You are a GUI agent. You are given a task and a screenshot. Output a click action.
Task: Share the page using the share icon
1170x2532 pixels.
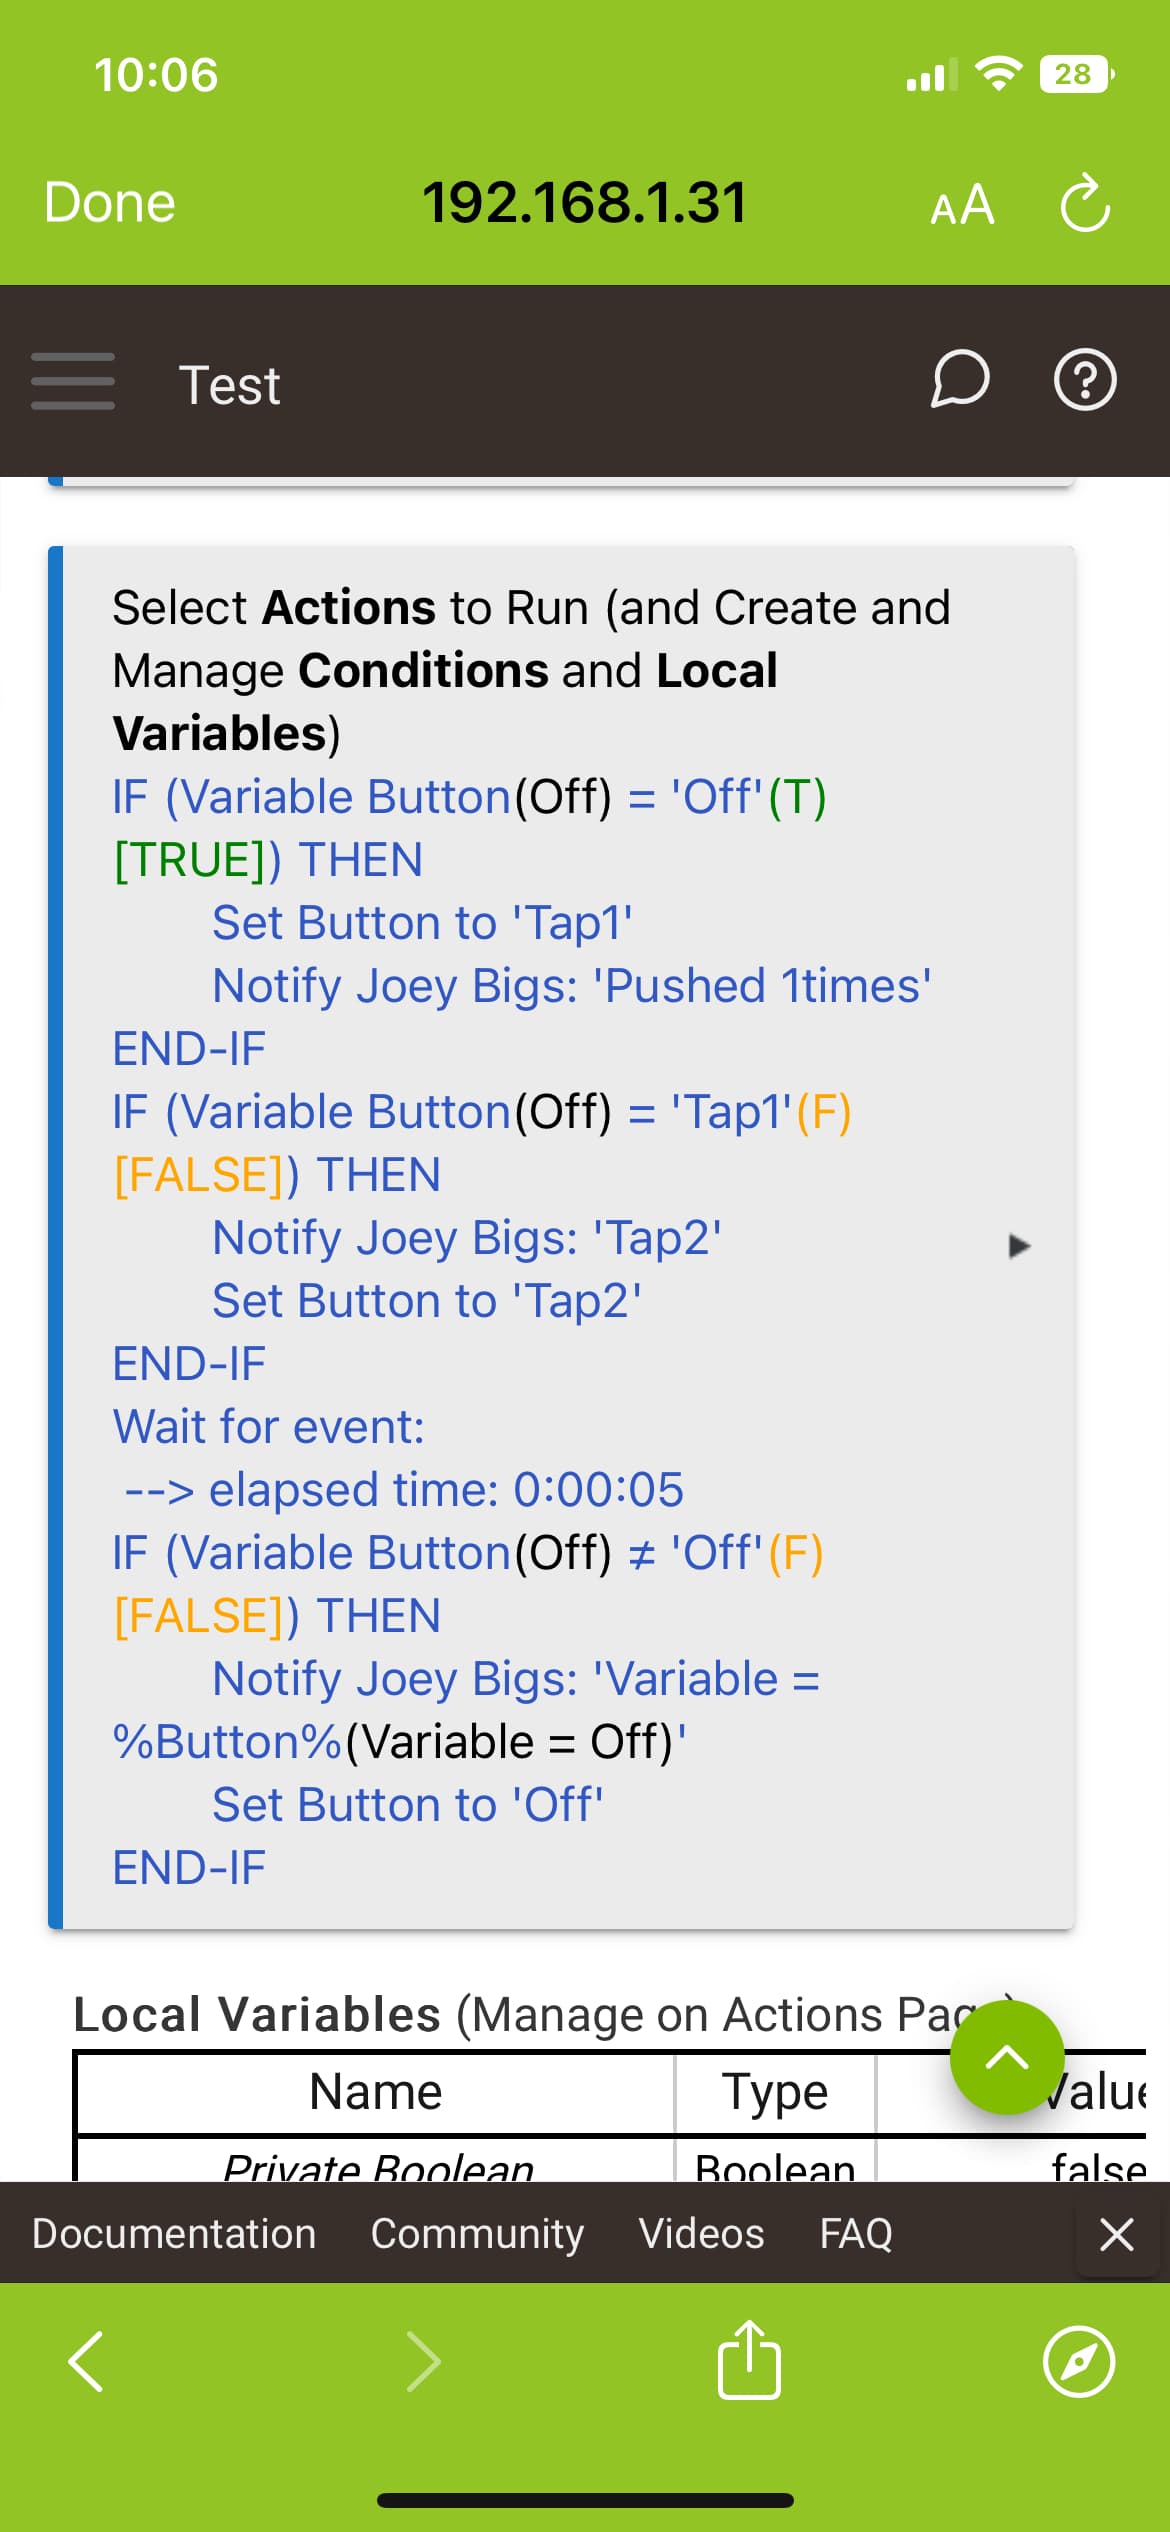coord(750,2361)
